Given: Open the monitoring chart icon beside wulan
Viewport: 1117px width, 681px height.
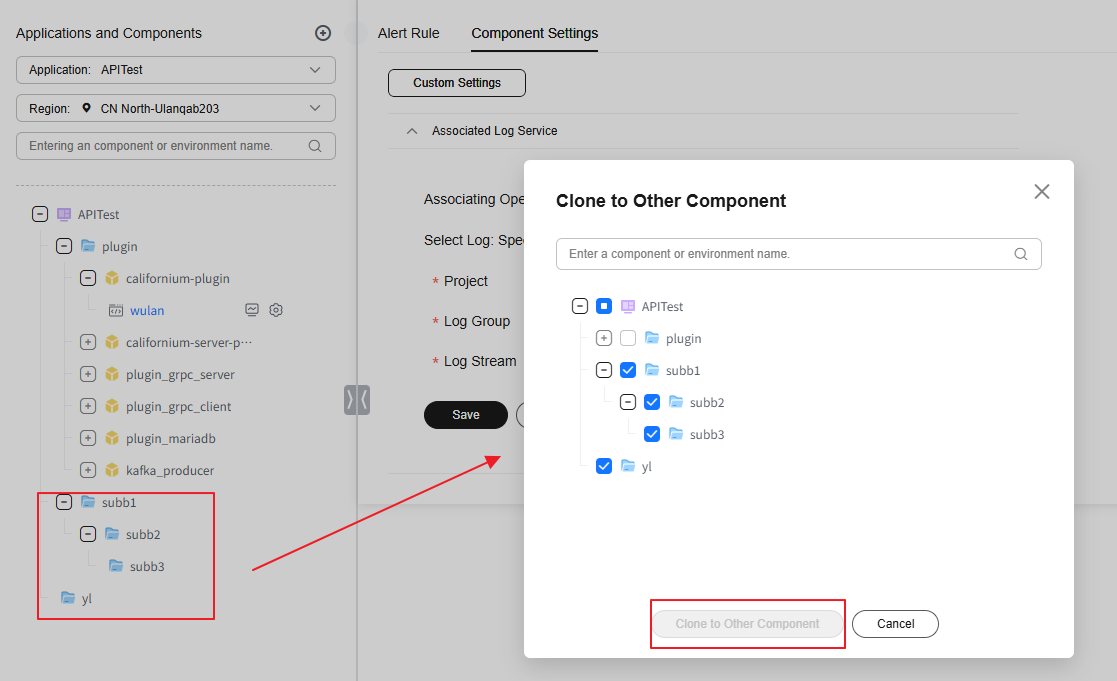Looking at the screenshot, I should 253,310.
